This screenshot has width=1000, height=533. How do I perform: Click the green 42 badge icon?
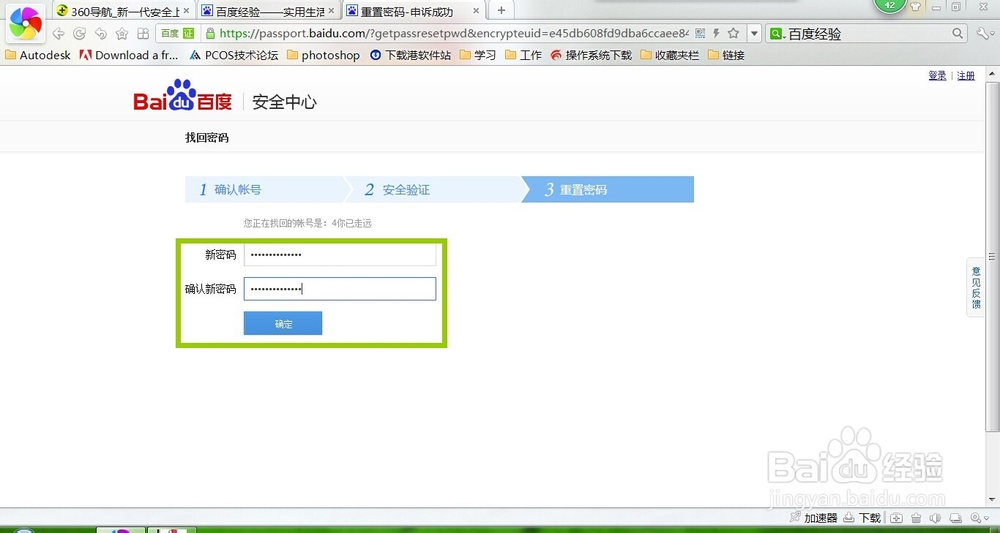coord(890,6)
